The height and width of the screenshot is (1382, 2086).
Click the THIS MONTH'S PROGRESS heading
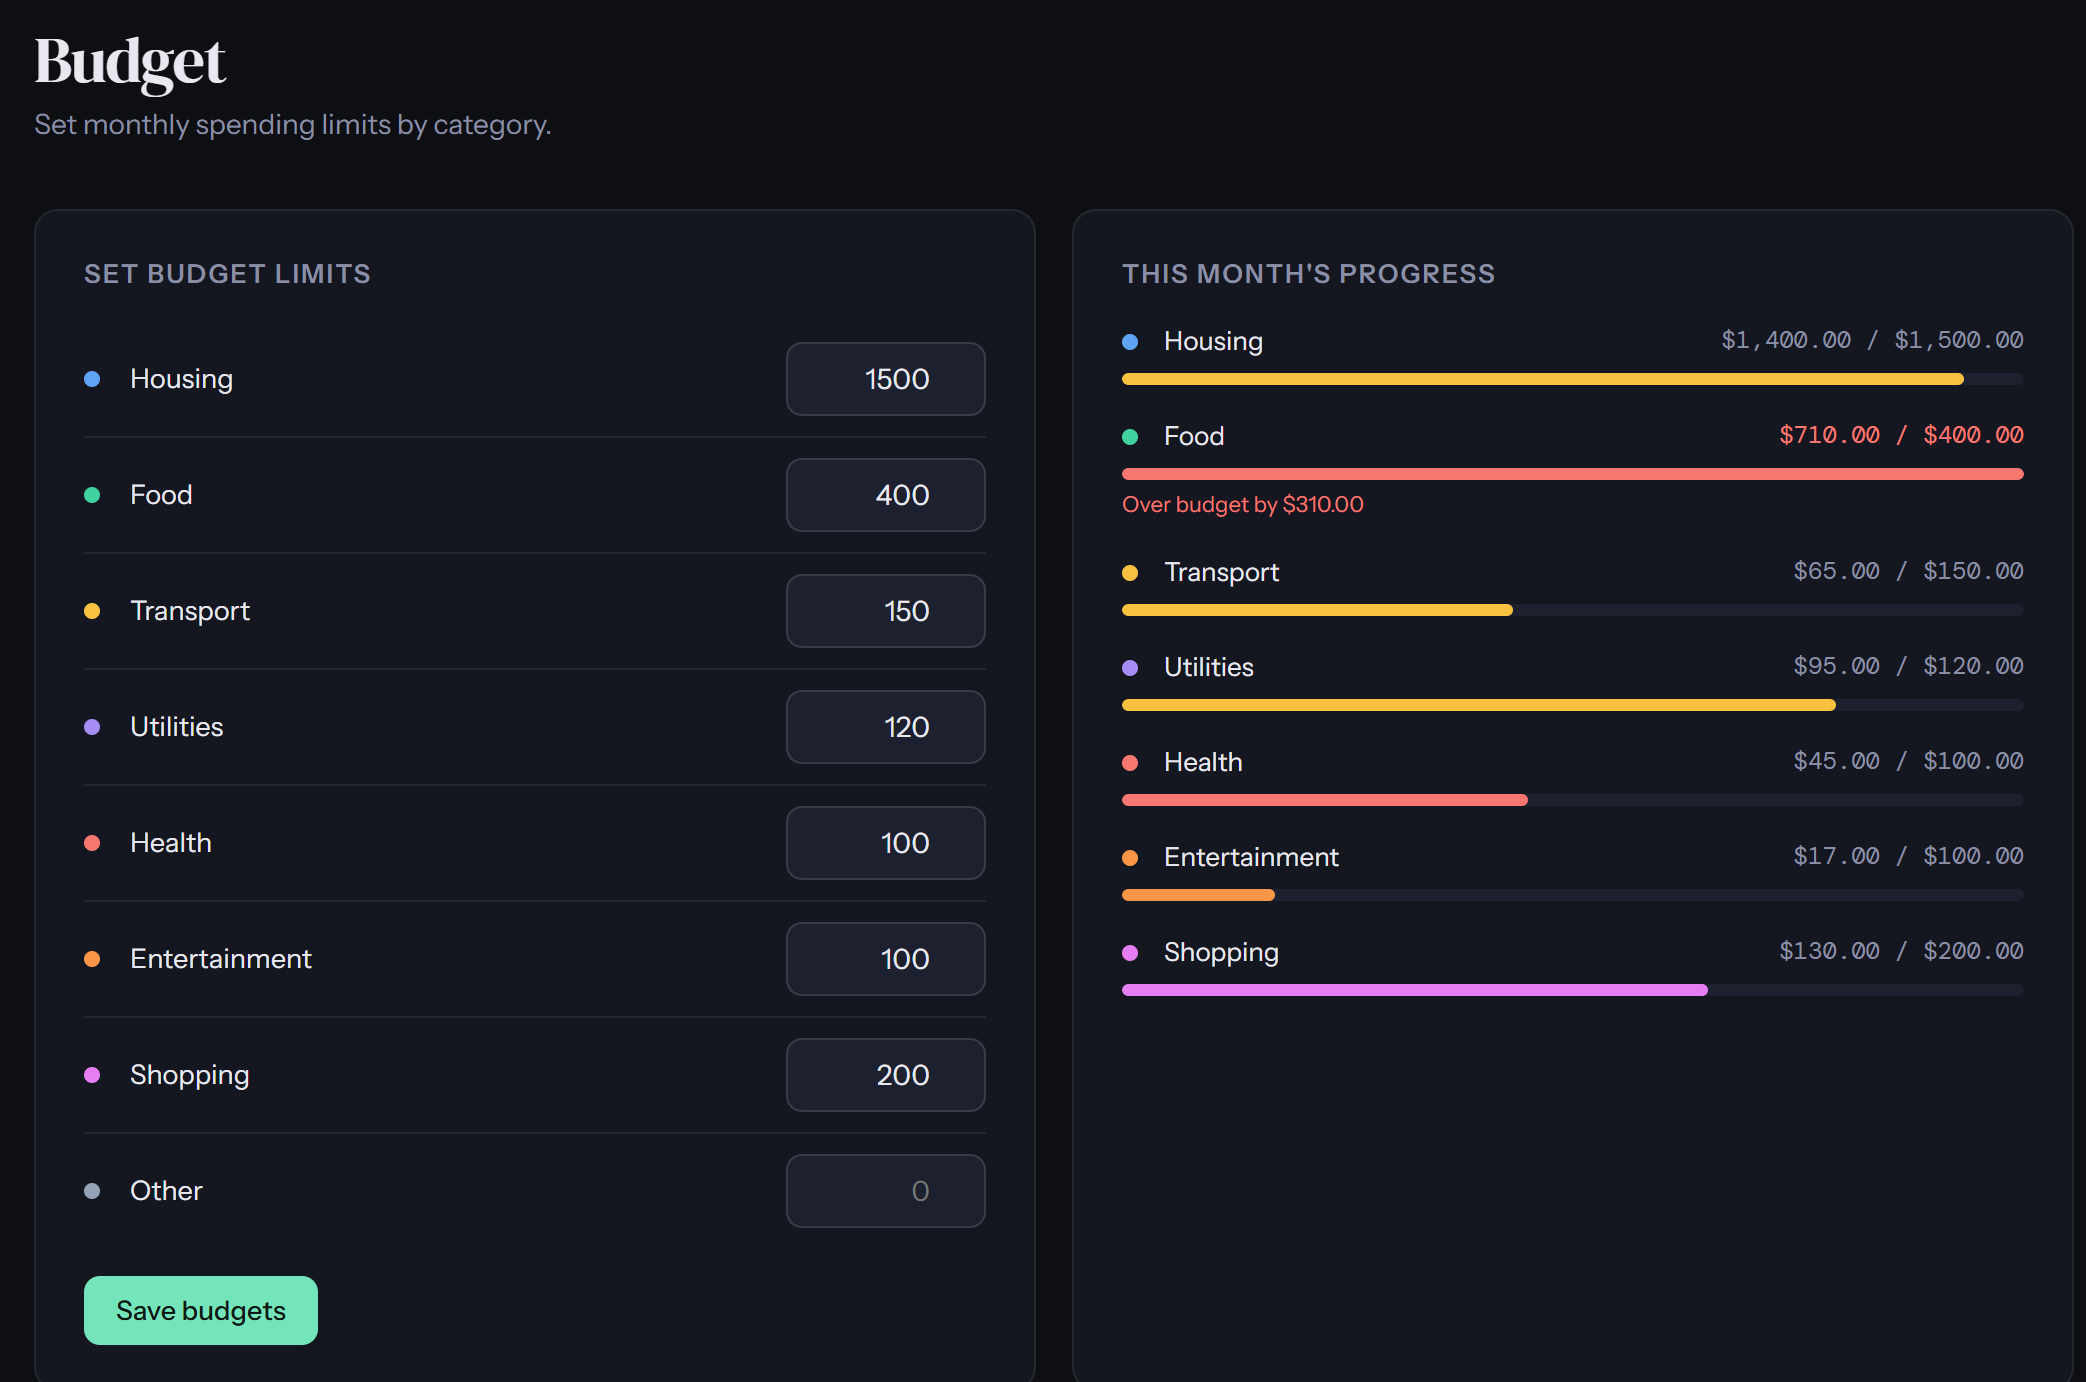(x=1308, y=273)
